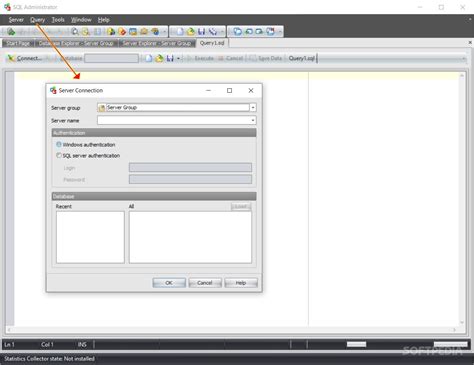This screenshot has height=365, width=474.
Task: Click the Connect icon on the query toolbar
Action: point(11,58)
